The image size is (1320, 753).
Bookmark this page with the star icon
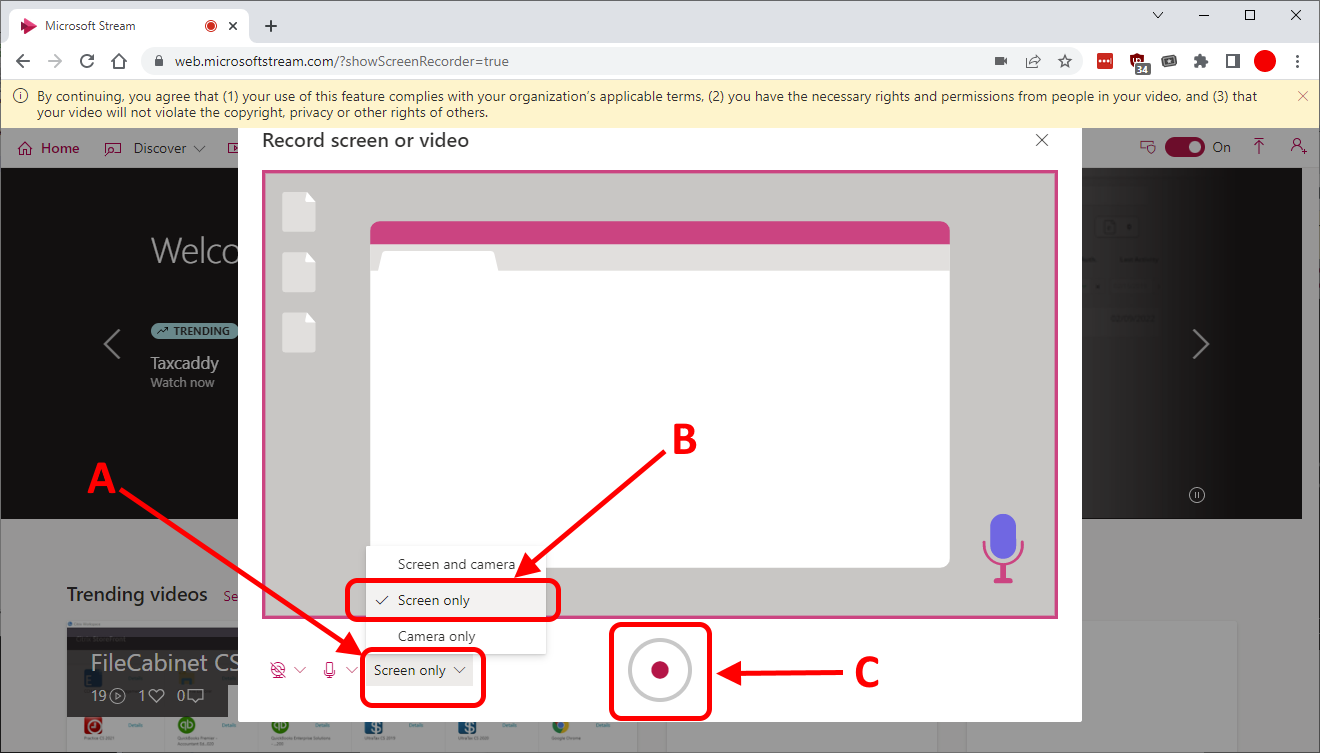(x=1065, y=61)
